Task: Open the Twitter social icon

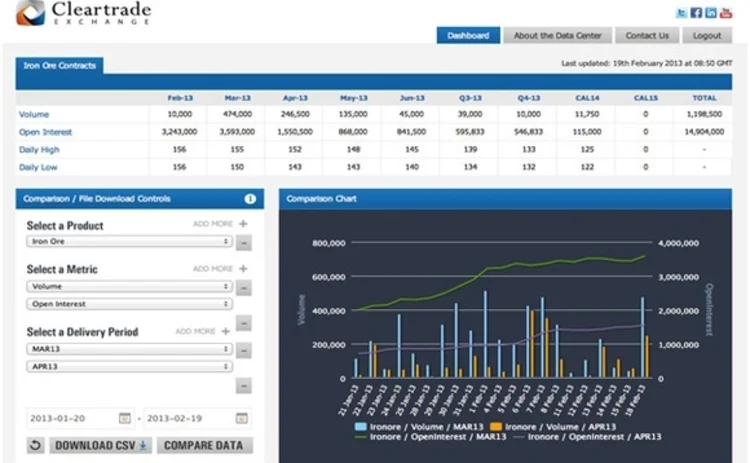Action: point(682,13)
